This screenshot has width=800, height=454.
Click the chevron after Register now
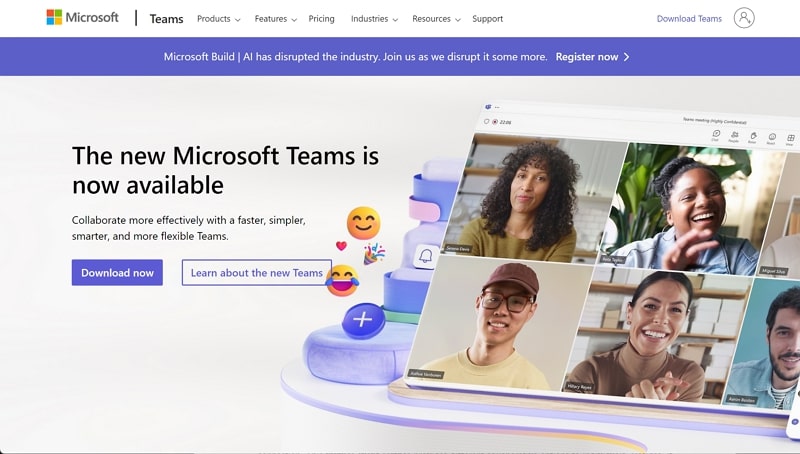pos(627,57)
